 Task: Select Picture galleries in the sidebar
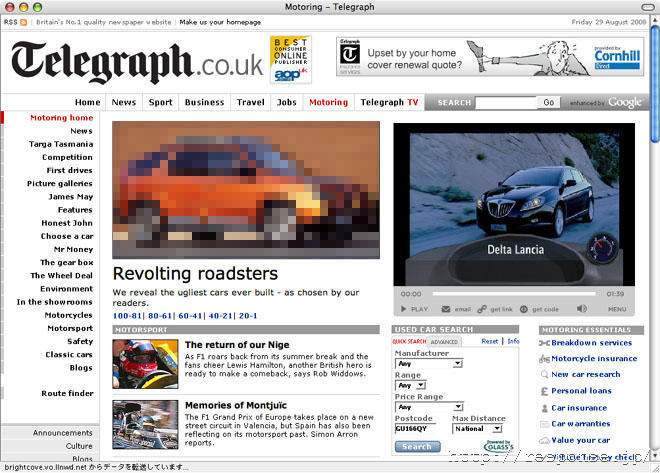click(59, 183)
